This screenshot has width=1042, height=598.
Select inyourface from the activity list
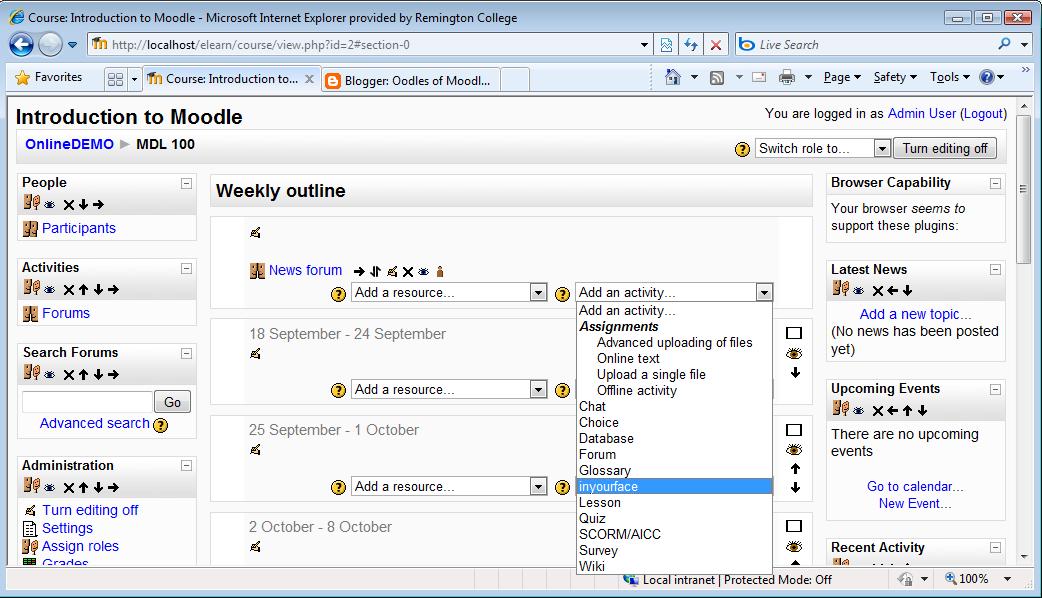click(608, 486)
